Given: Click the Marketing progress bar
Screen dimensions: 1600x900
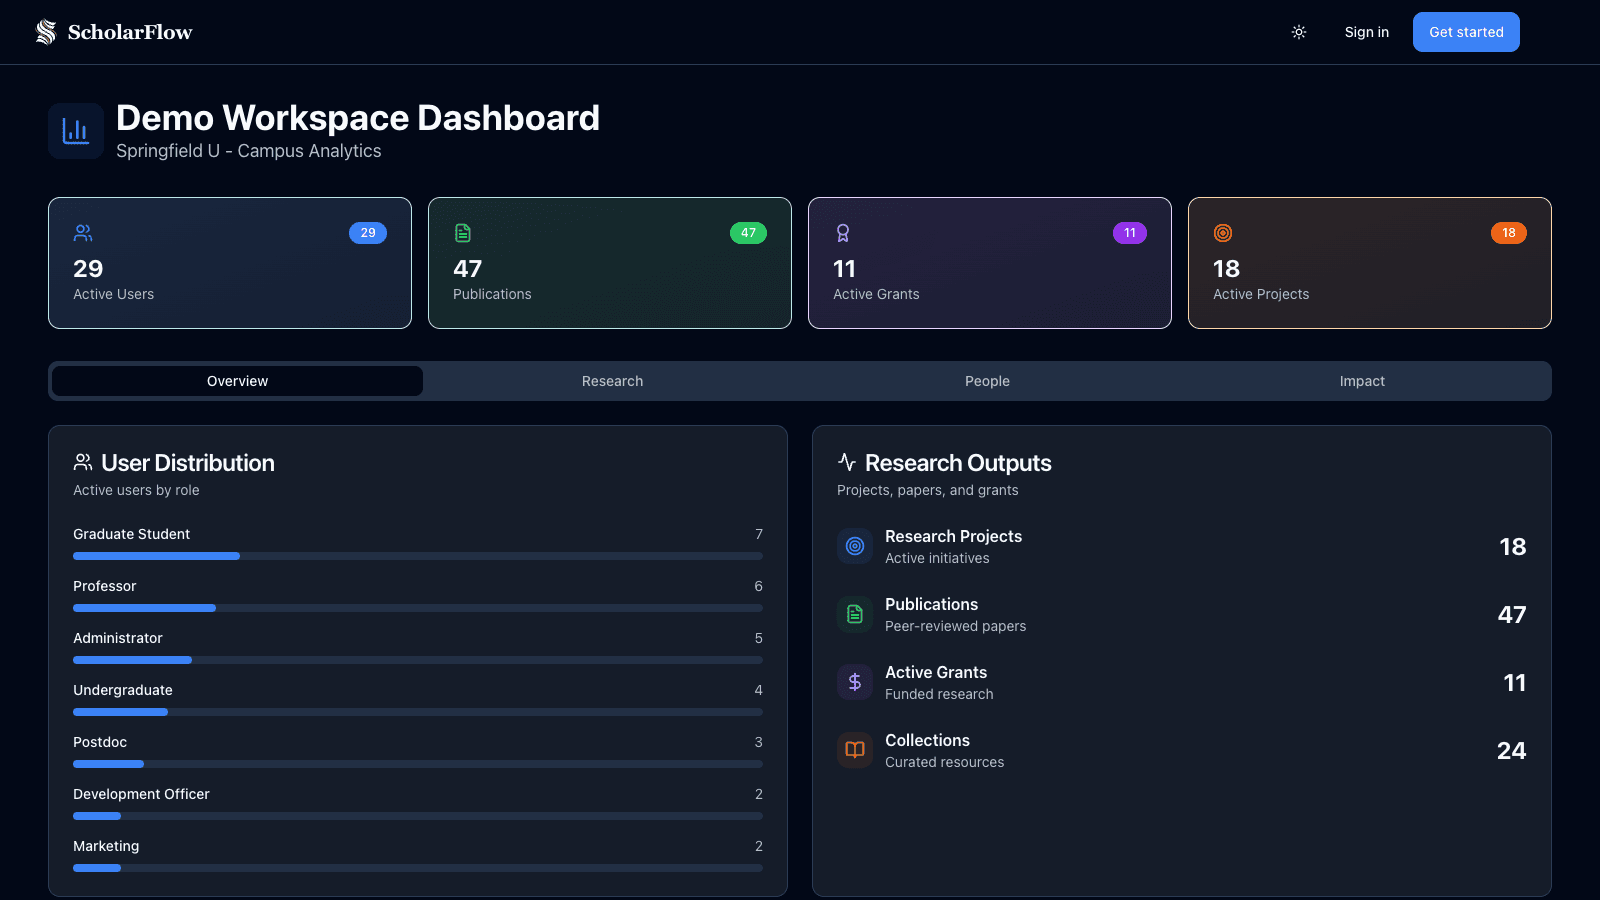Looking at the screenshot, I should coord(418,868).
